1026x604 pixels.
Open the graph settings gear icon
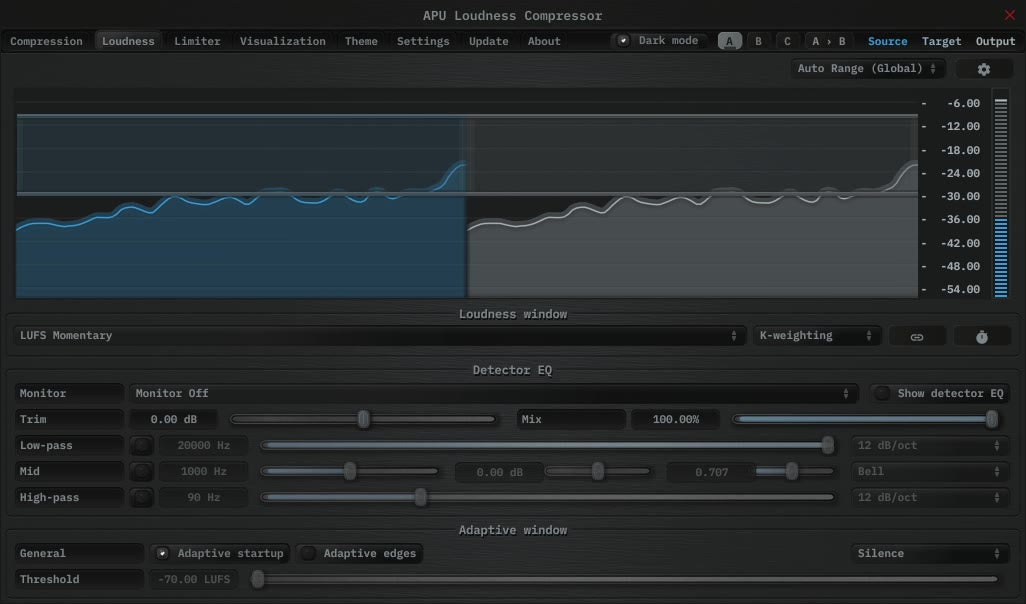click(x=983, y=69)
